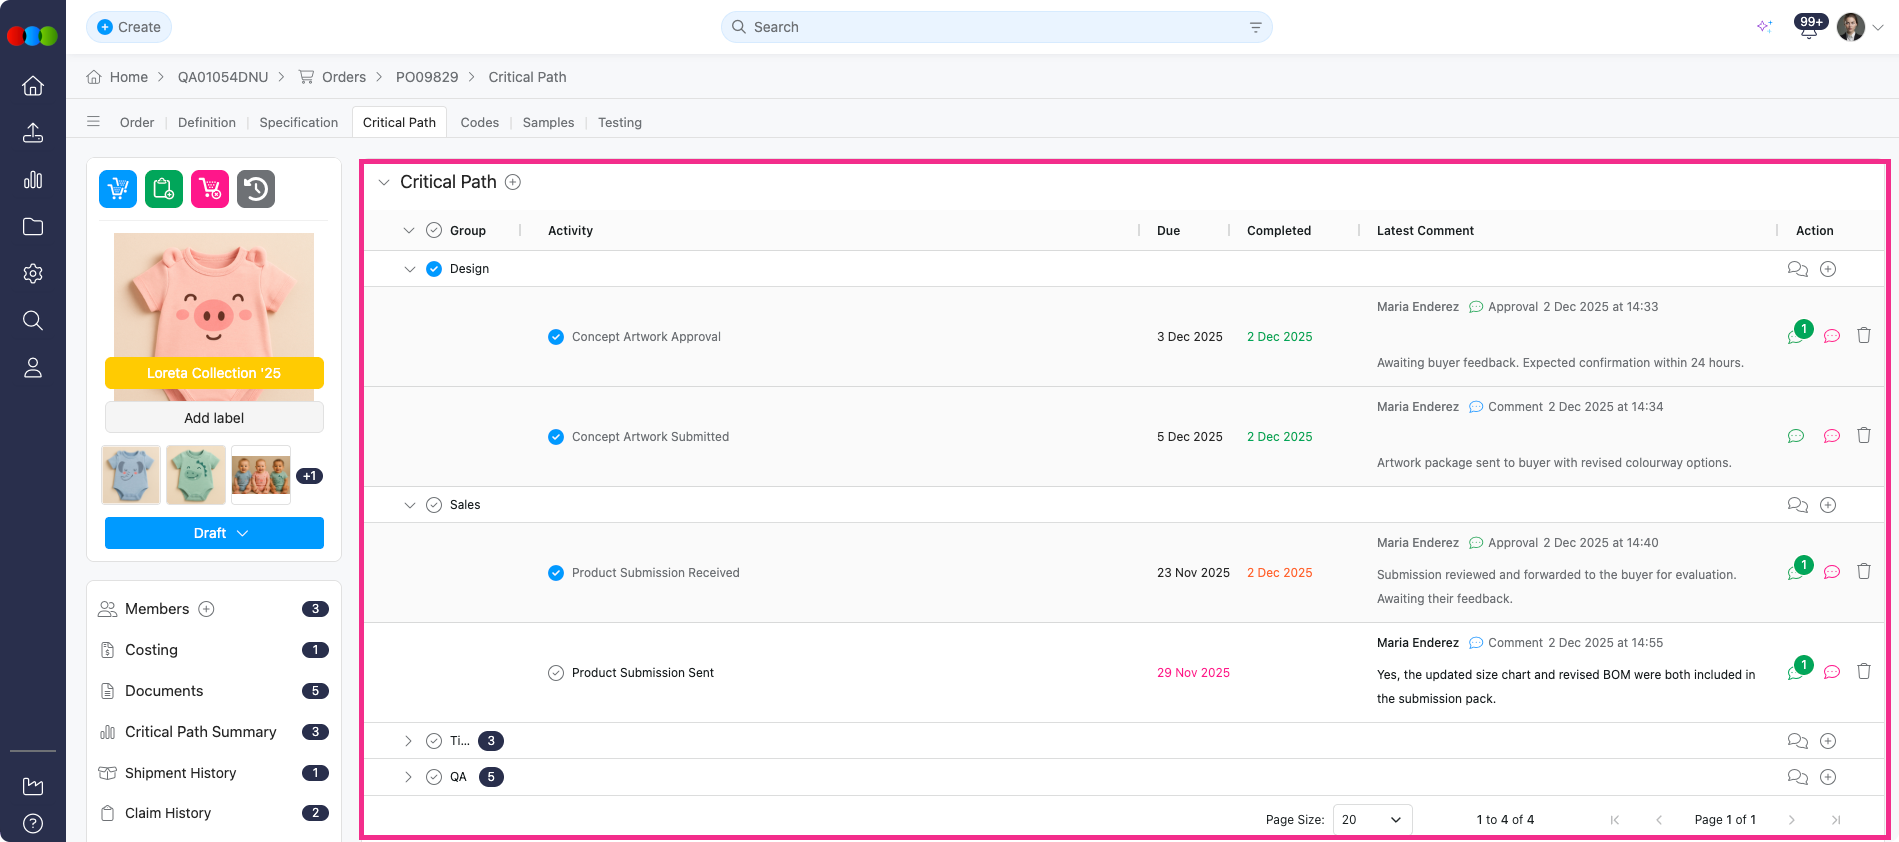
Task: Open the Page Size dropdown
Action: coord(1372,820)
